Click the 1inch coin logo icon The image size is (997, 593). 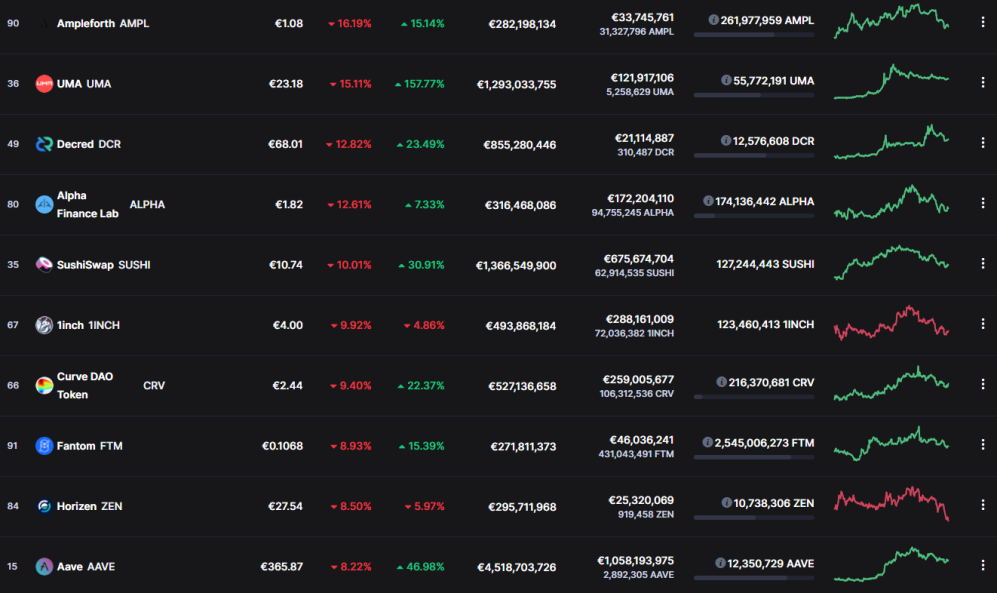[x=44, y=325]
